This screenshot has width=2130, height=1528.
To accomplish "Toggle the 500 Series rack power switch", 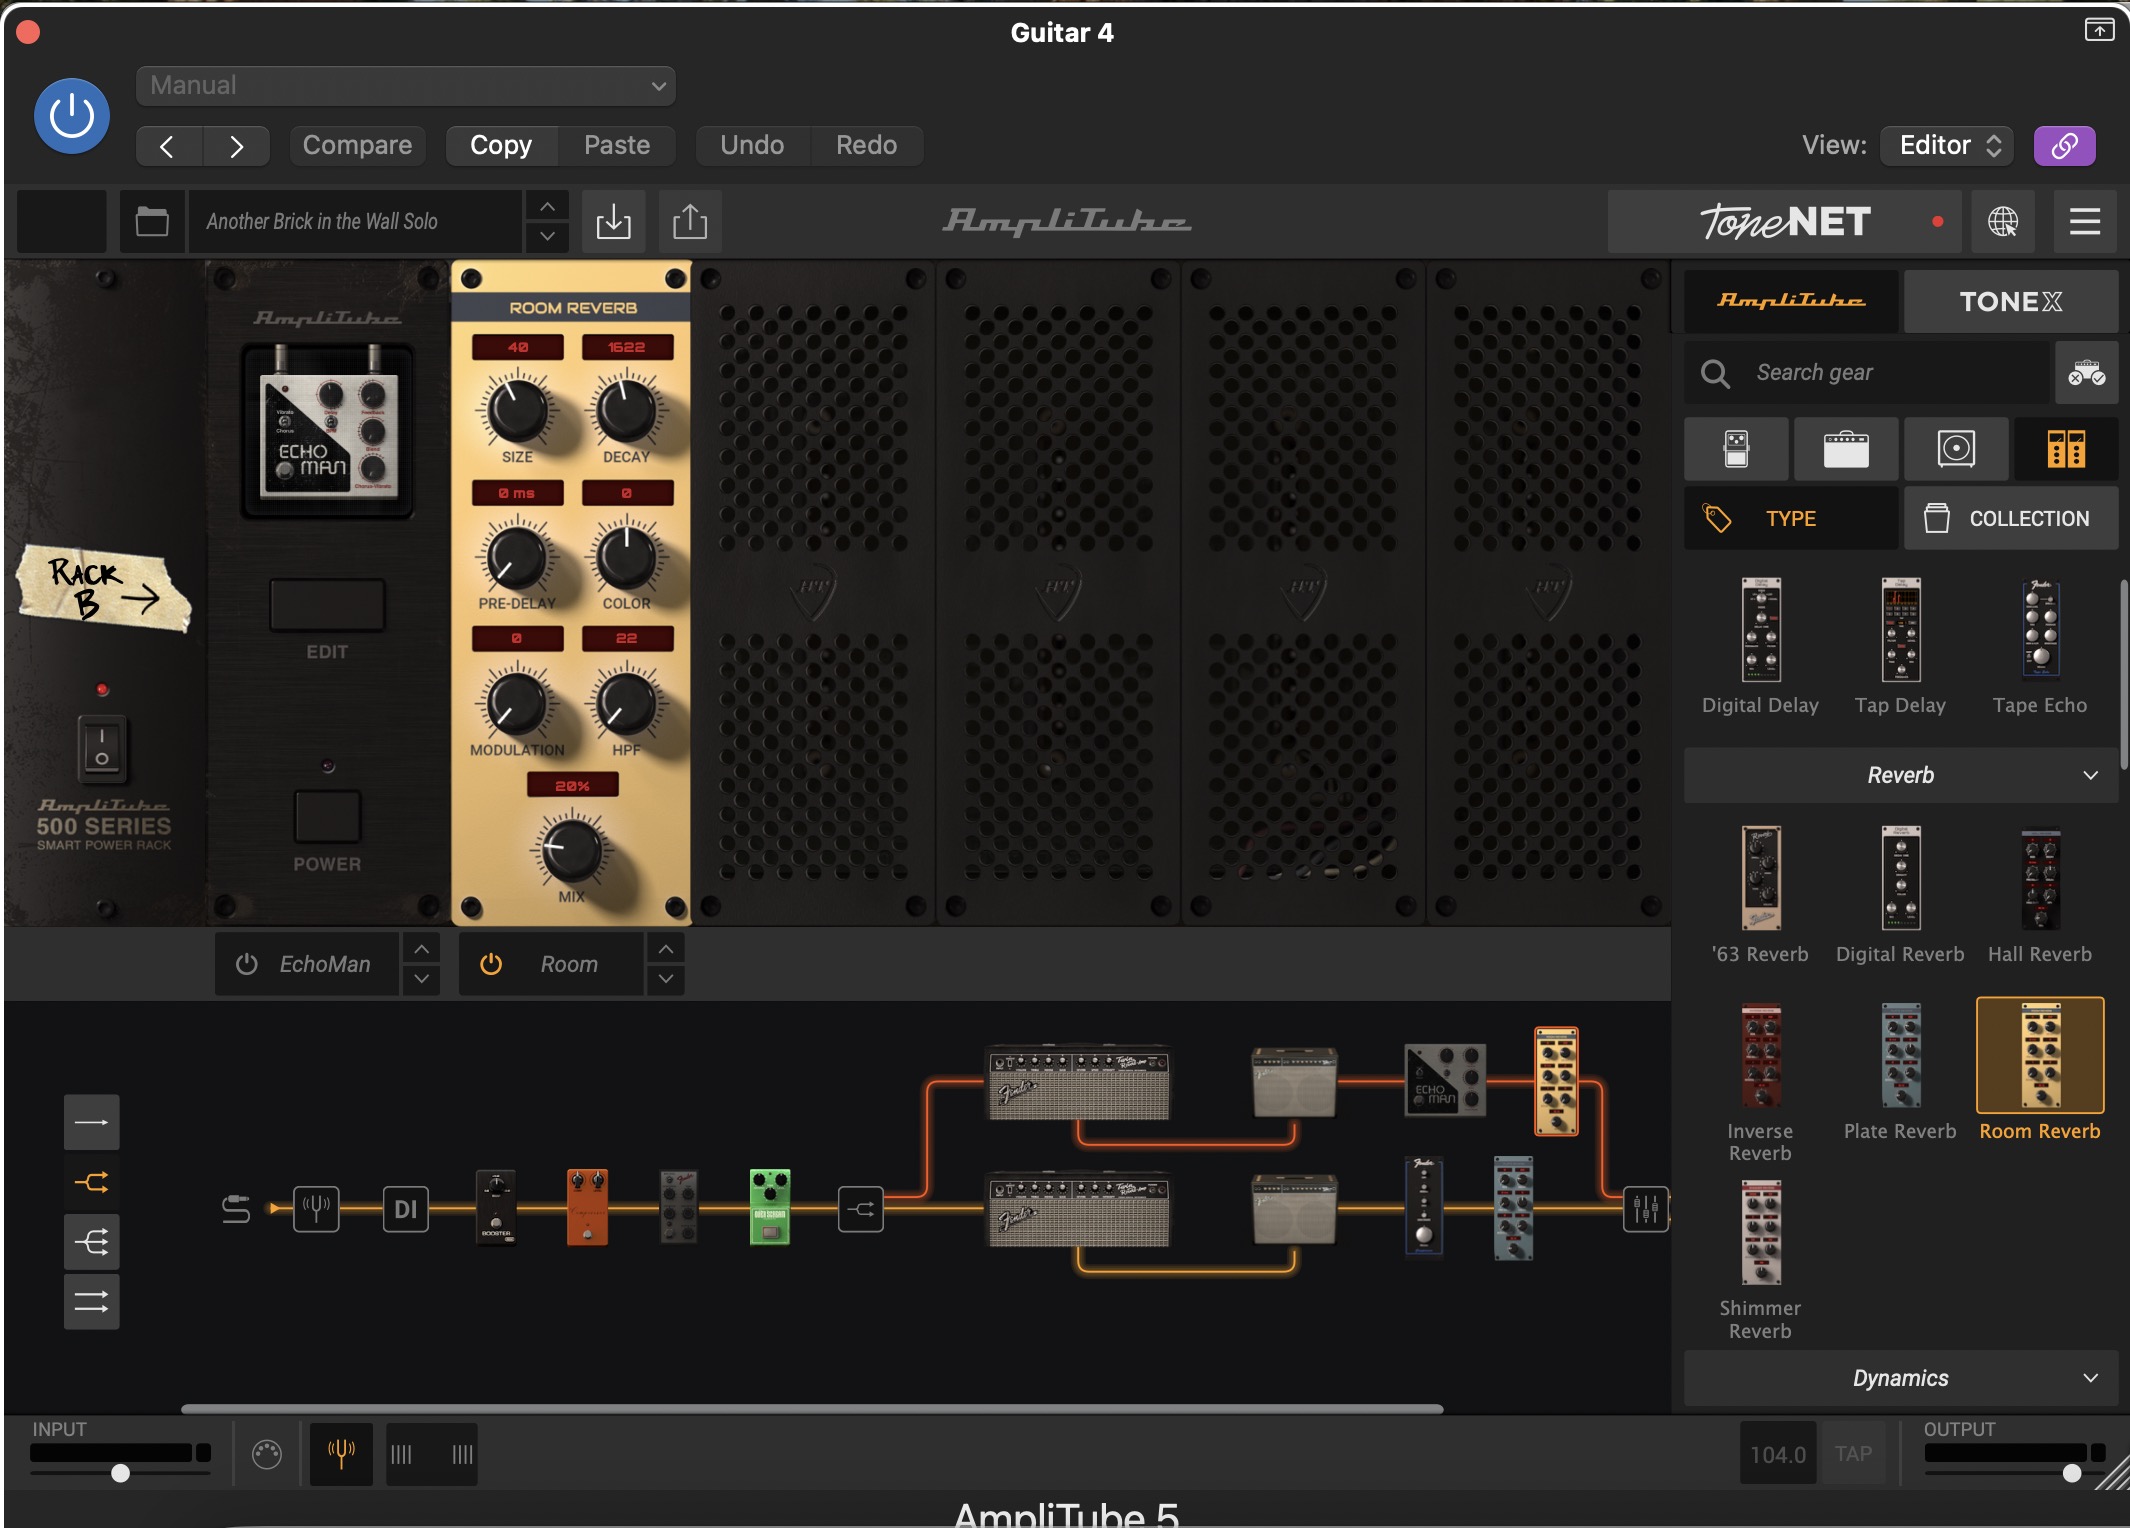I will point(102,748).
